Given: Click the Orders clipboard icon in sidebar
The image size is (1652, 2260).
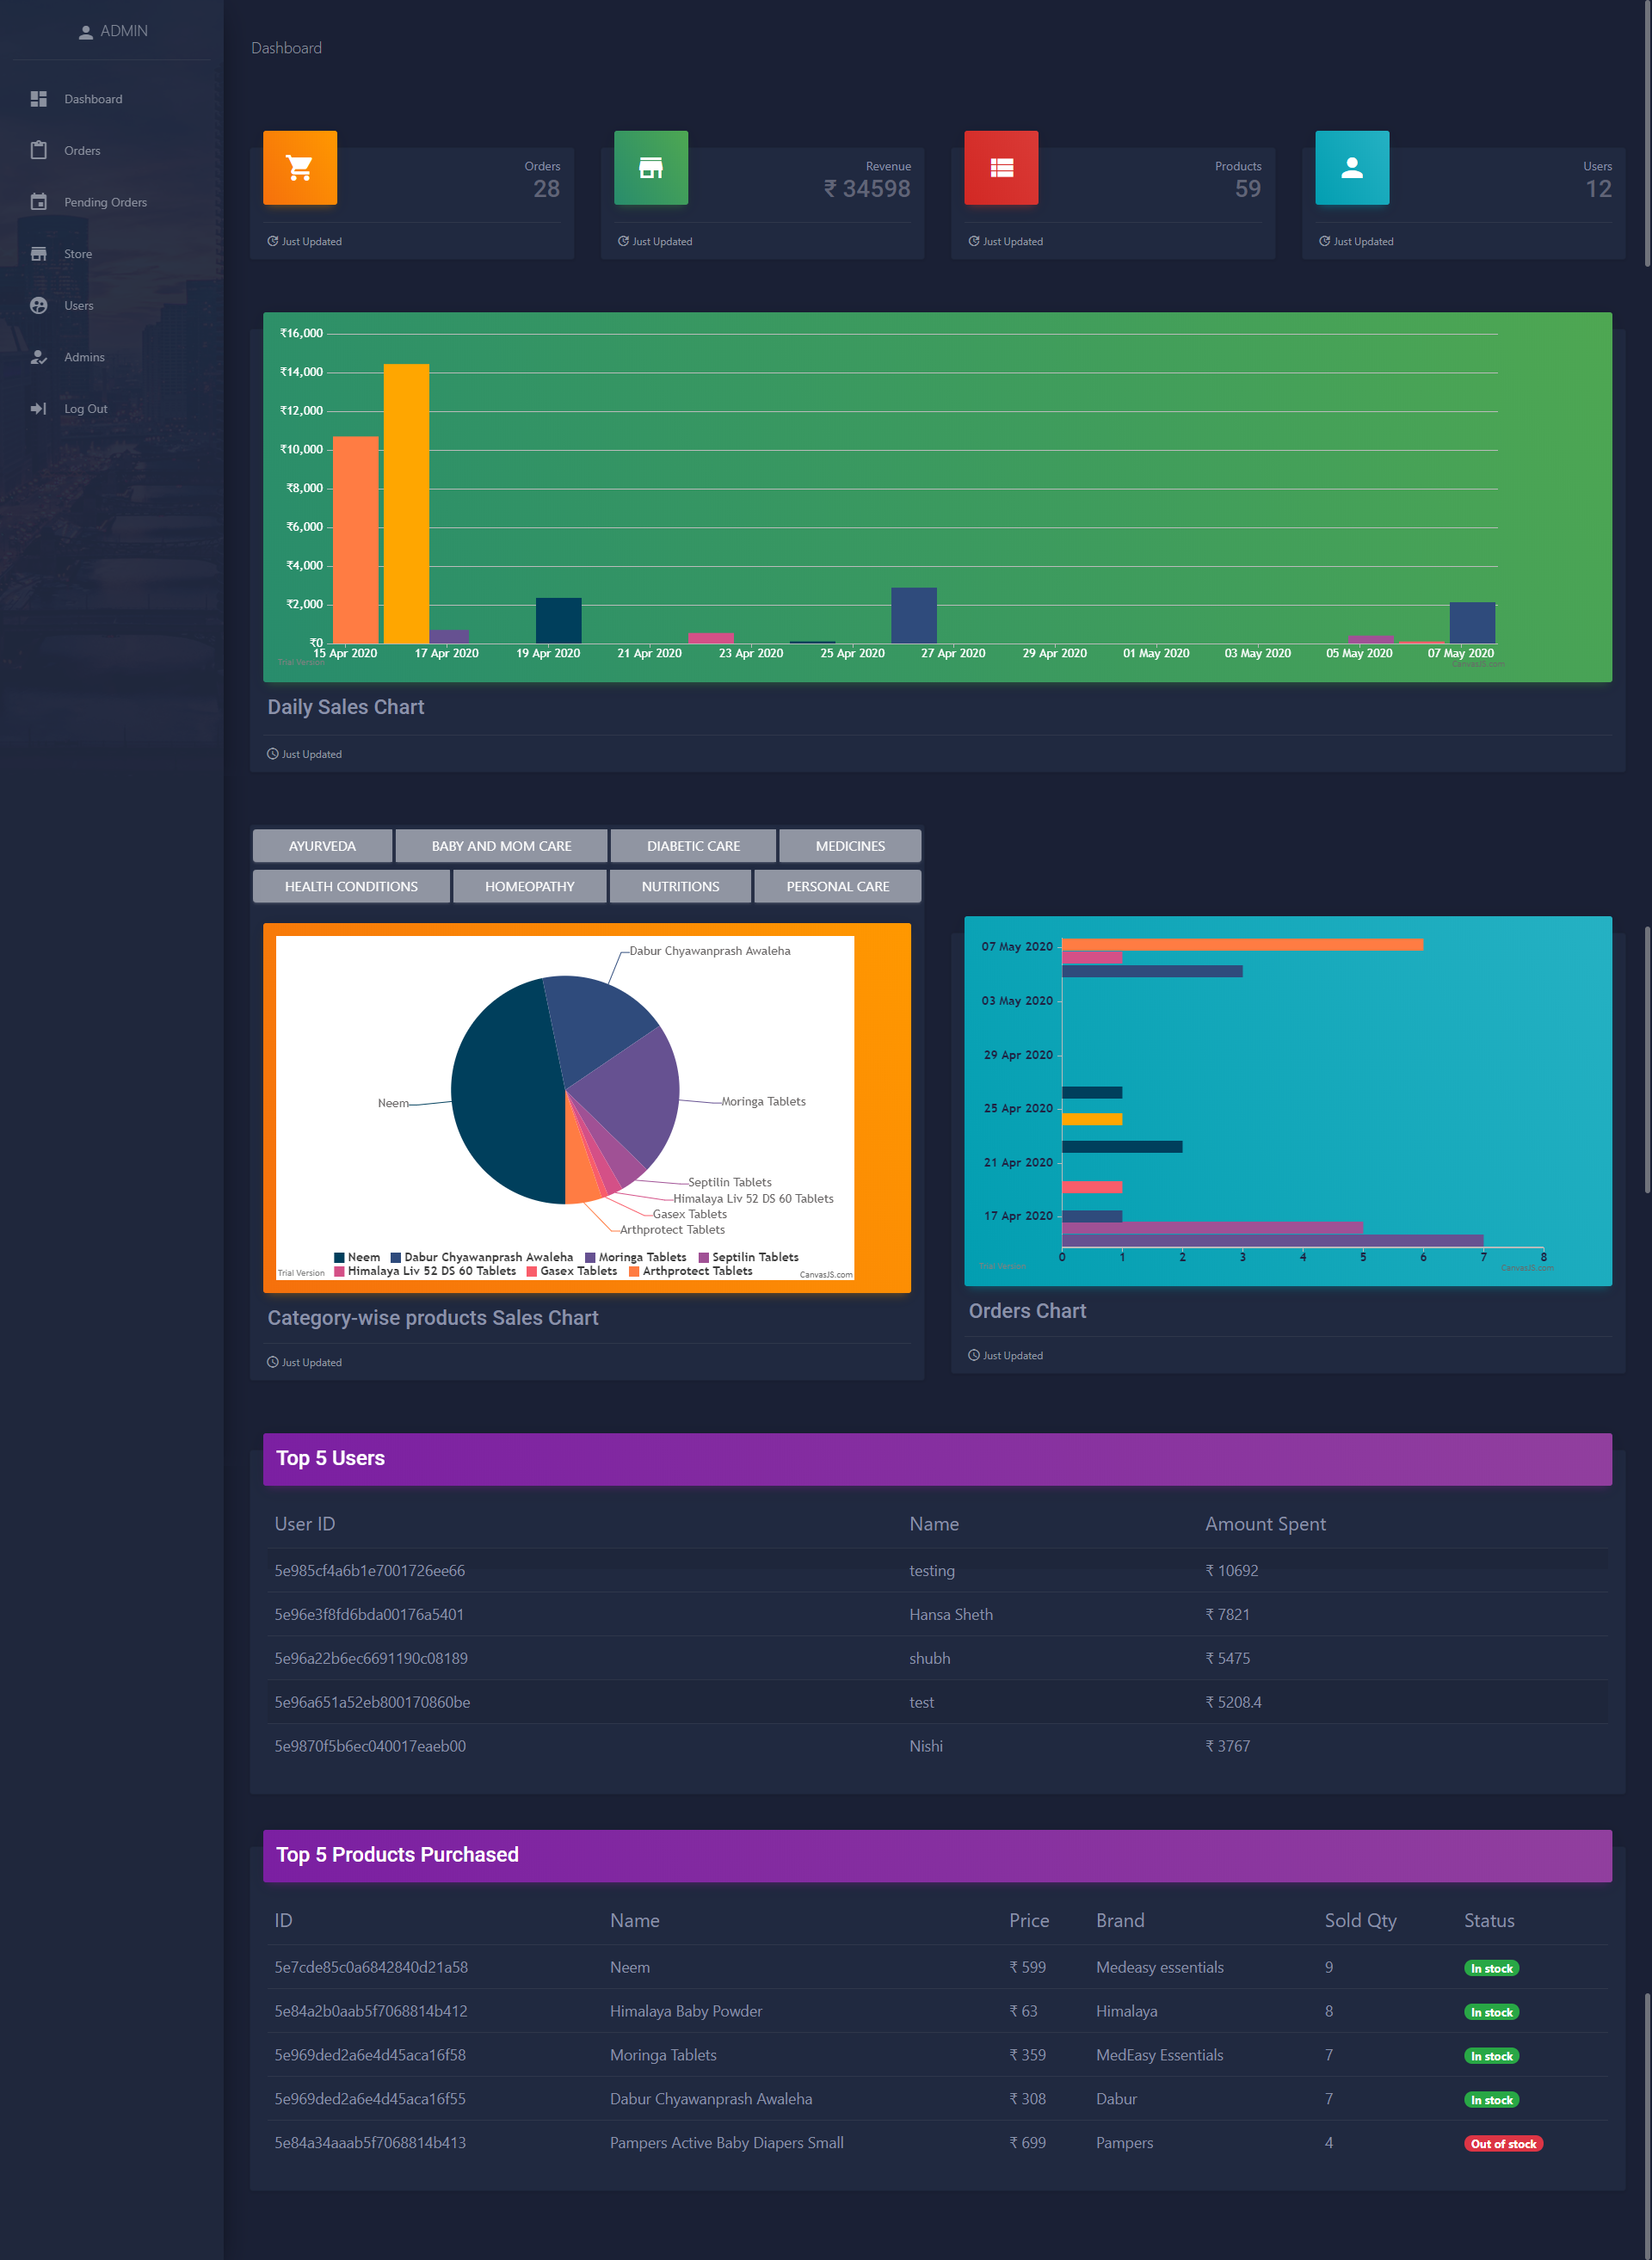Looking at the screenshot, I should pyautogui.click(x=39, y=151).
